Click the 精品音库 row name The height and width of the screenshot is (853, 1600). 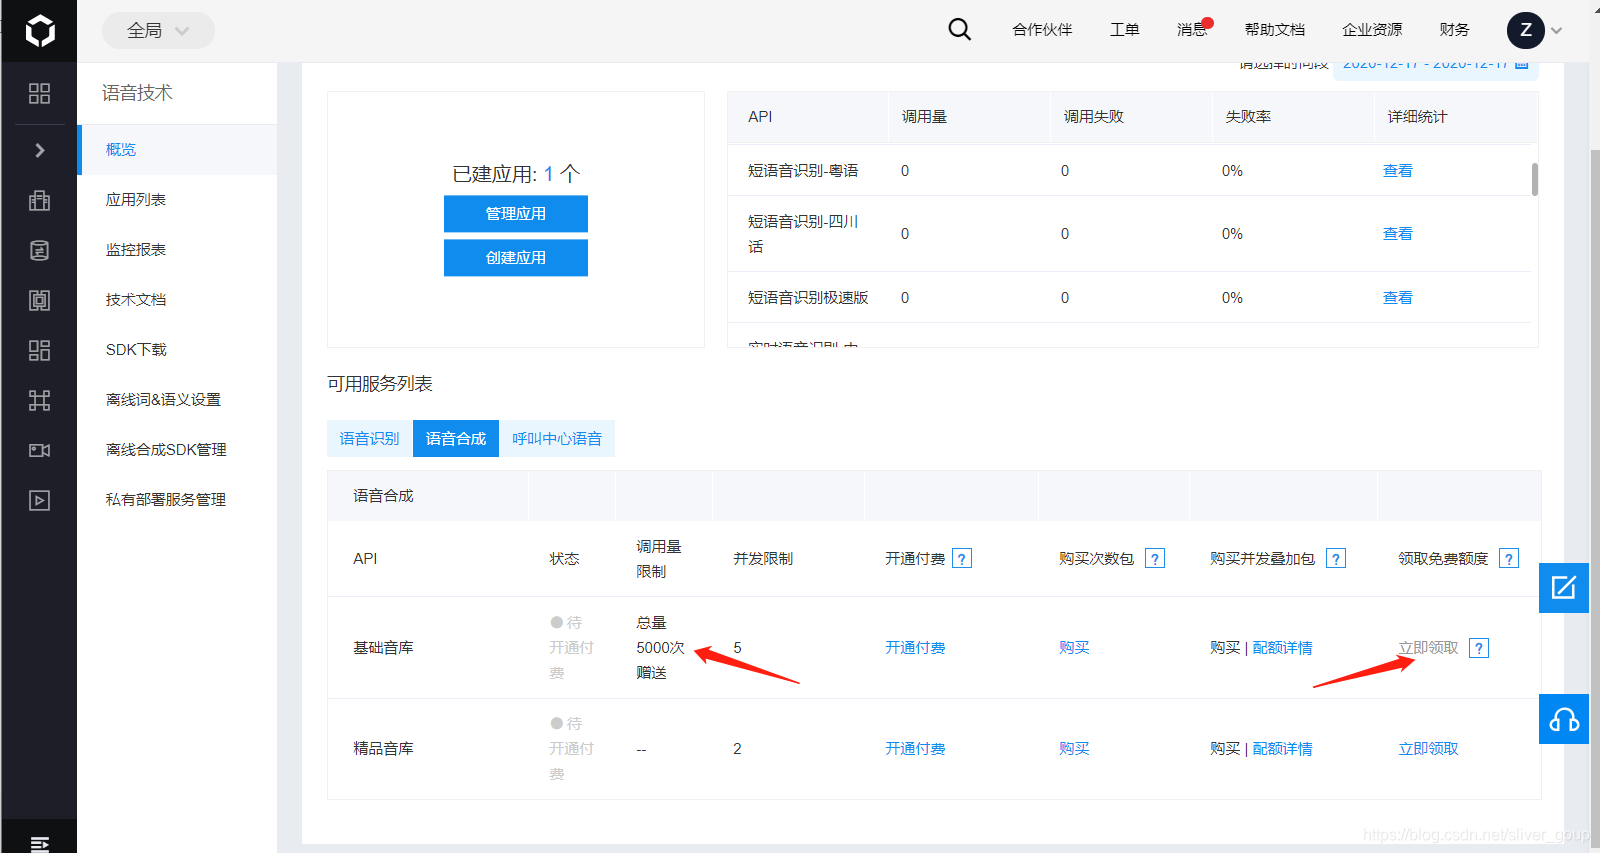383,749
